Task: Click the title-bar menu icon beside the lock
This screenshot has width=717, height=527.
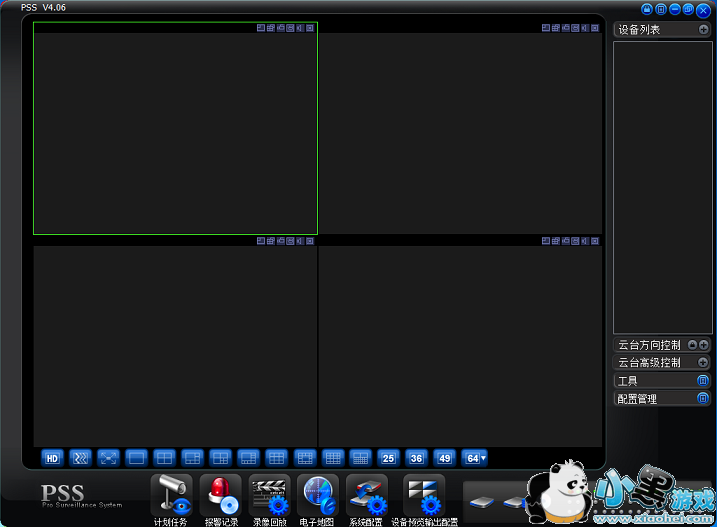Action: tap(661, 9)
